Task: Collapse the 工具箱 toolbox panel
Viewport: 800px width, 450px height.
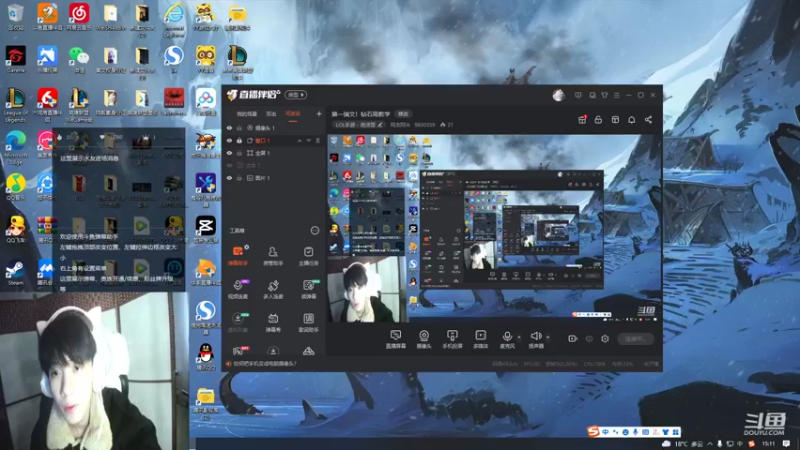Action: (x=315, y=231)
